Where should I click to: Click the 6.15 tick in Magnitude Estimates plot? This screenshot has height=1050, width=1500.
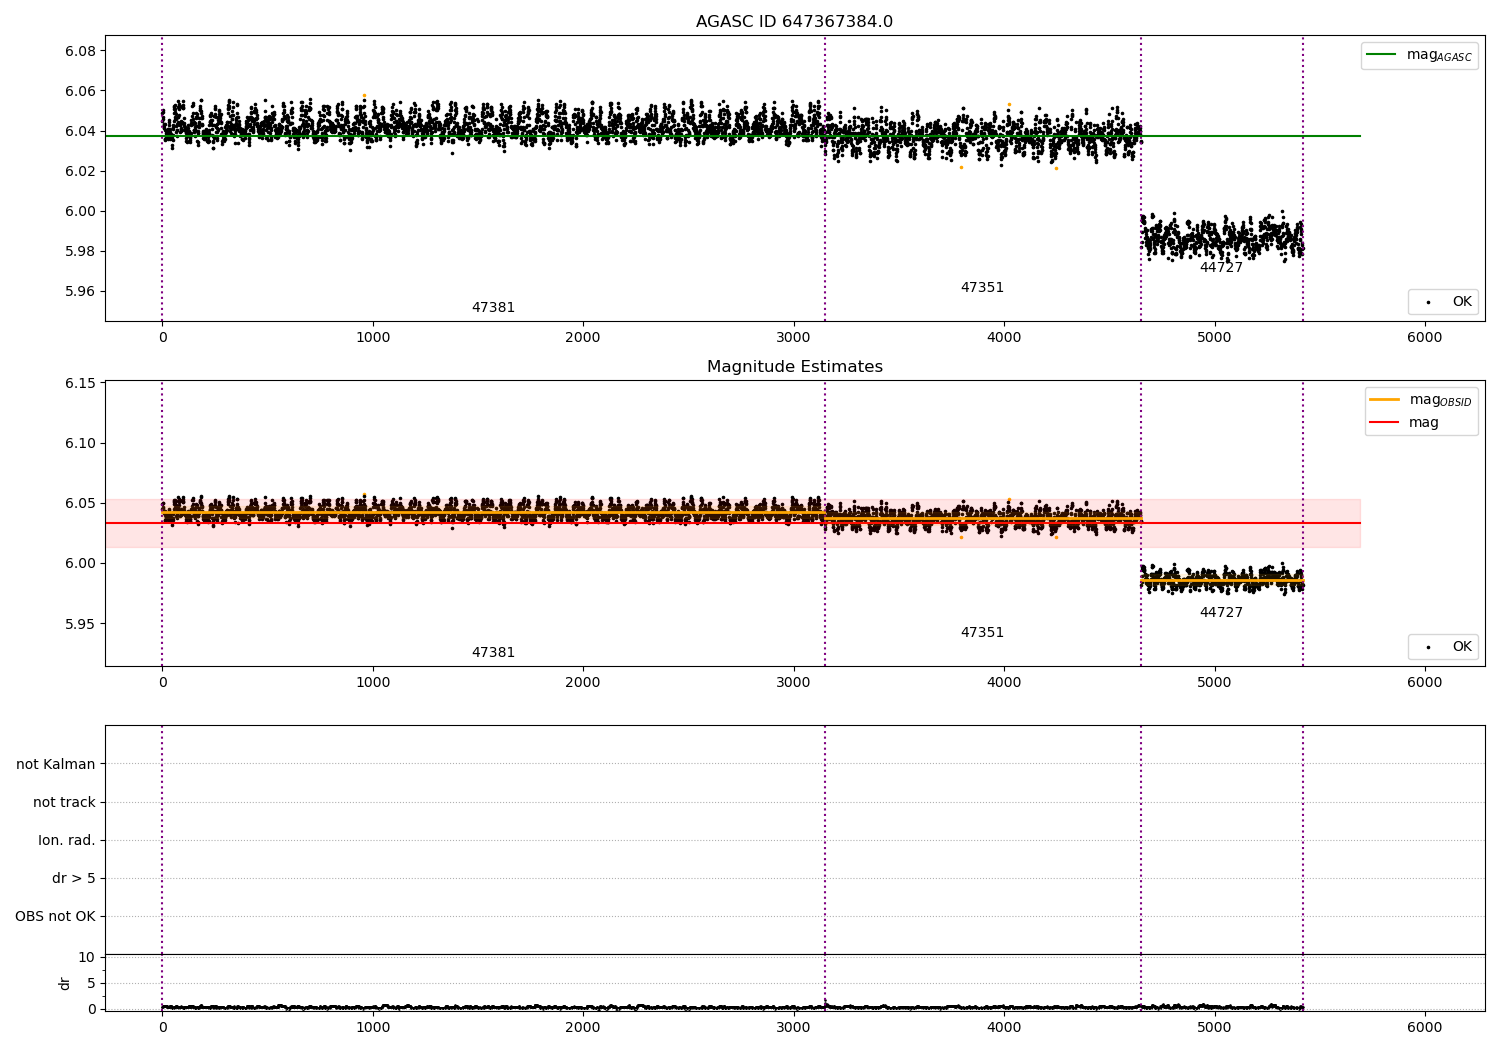[x=80, y=383]
